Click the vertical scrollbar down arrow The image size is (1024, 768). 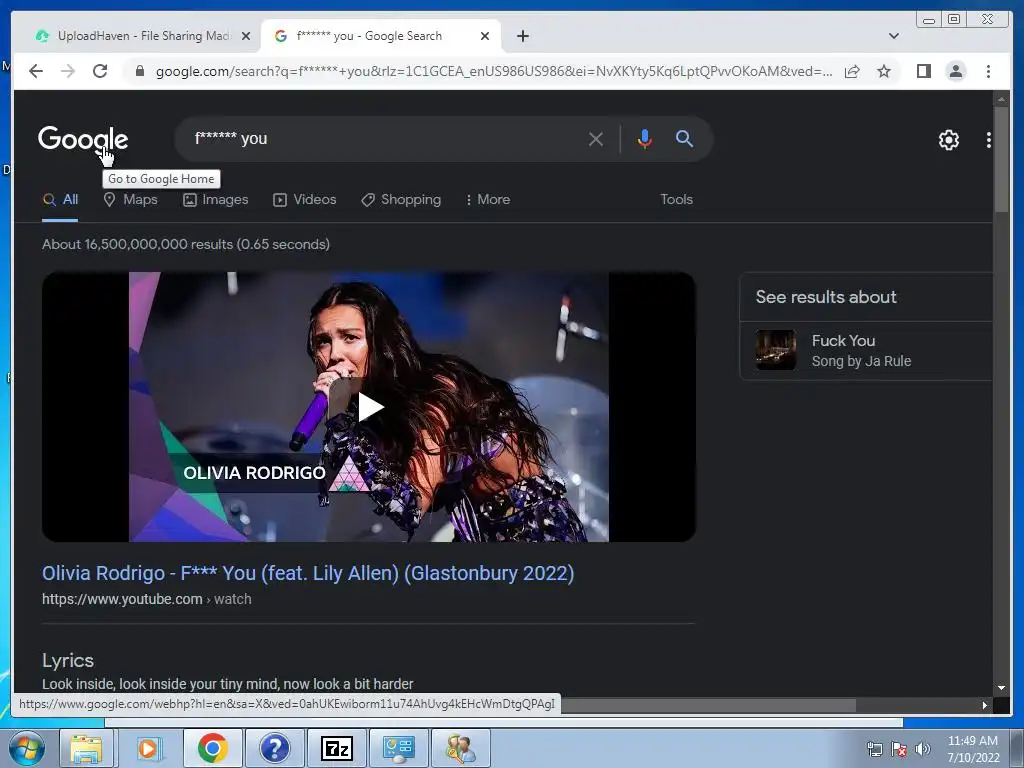(x=1001, y=688)
